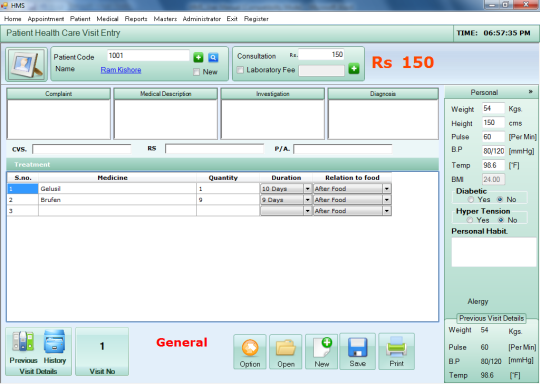Click the Height field in Personal panel
Screen dimensions: 540x384
tap(493, 123)
